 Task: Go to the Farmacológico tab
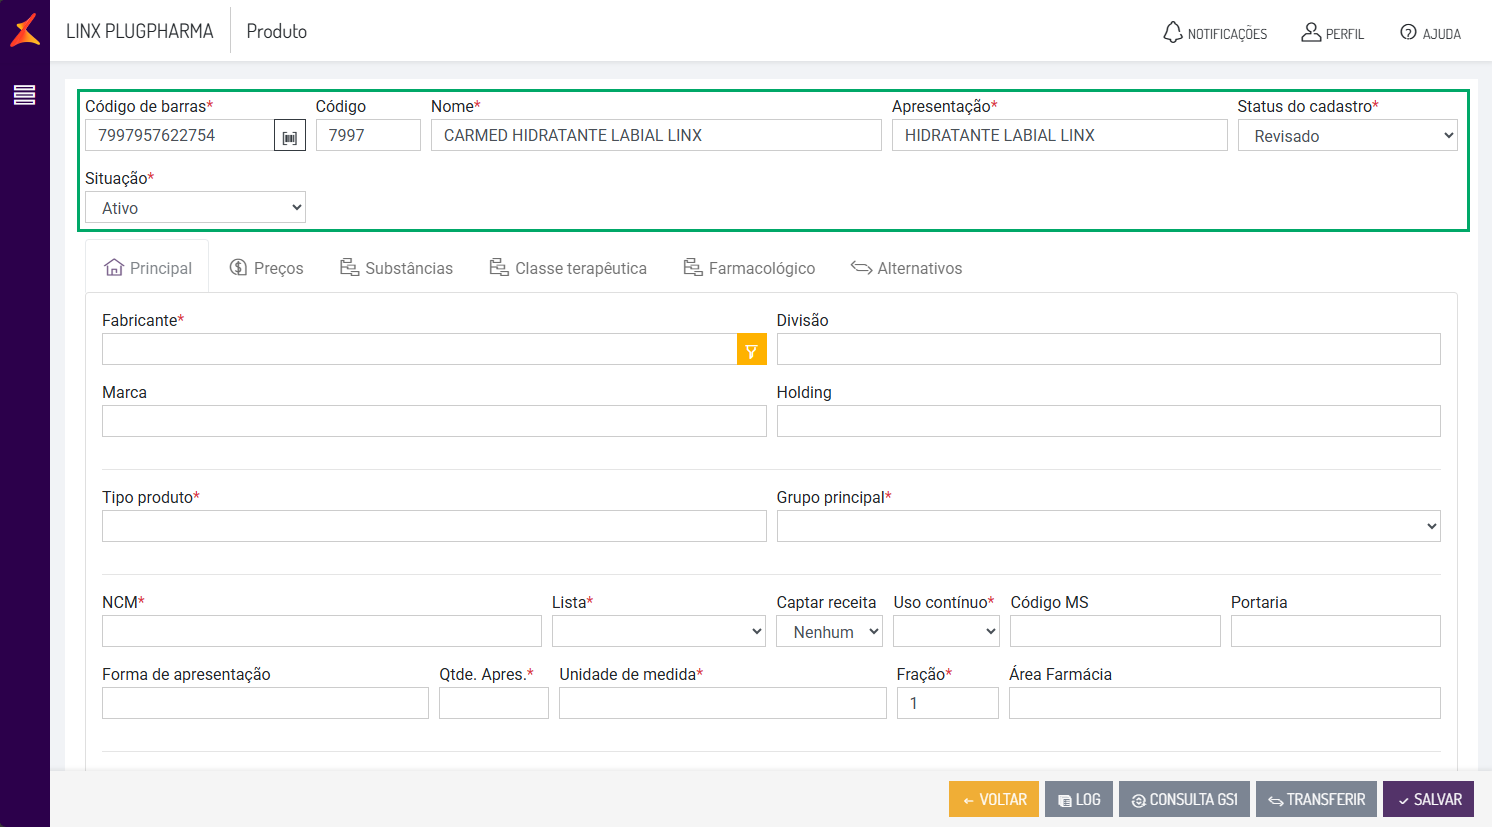tap(749, 268)
